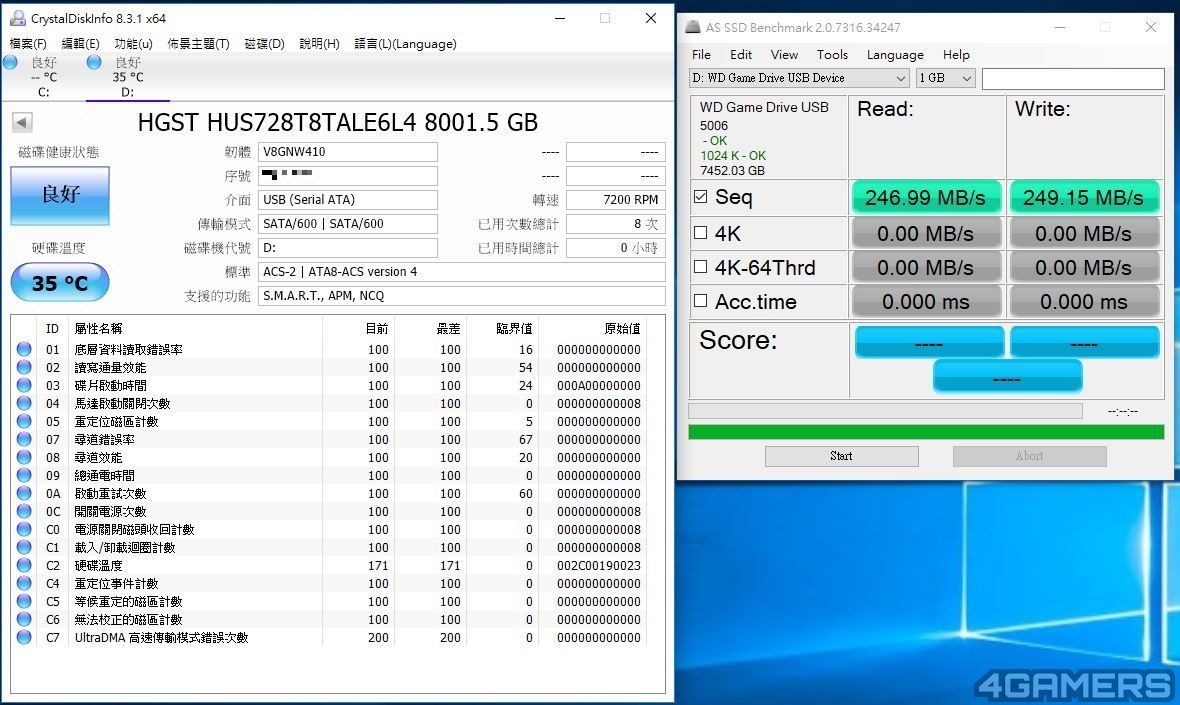The height and width of the screenshot is (705, 1180).
Task: Click the CrystalDiskInfo title bar app icon
Action: (17, 18)
